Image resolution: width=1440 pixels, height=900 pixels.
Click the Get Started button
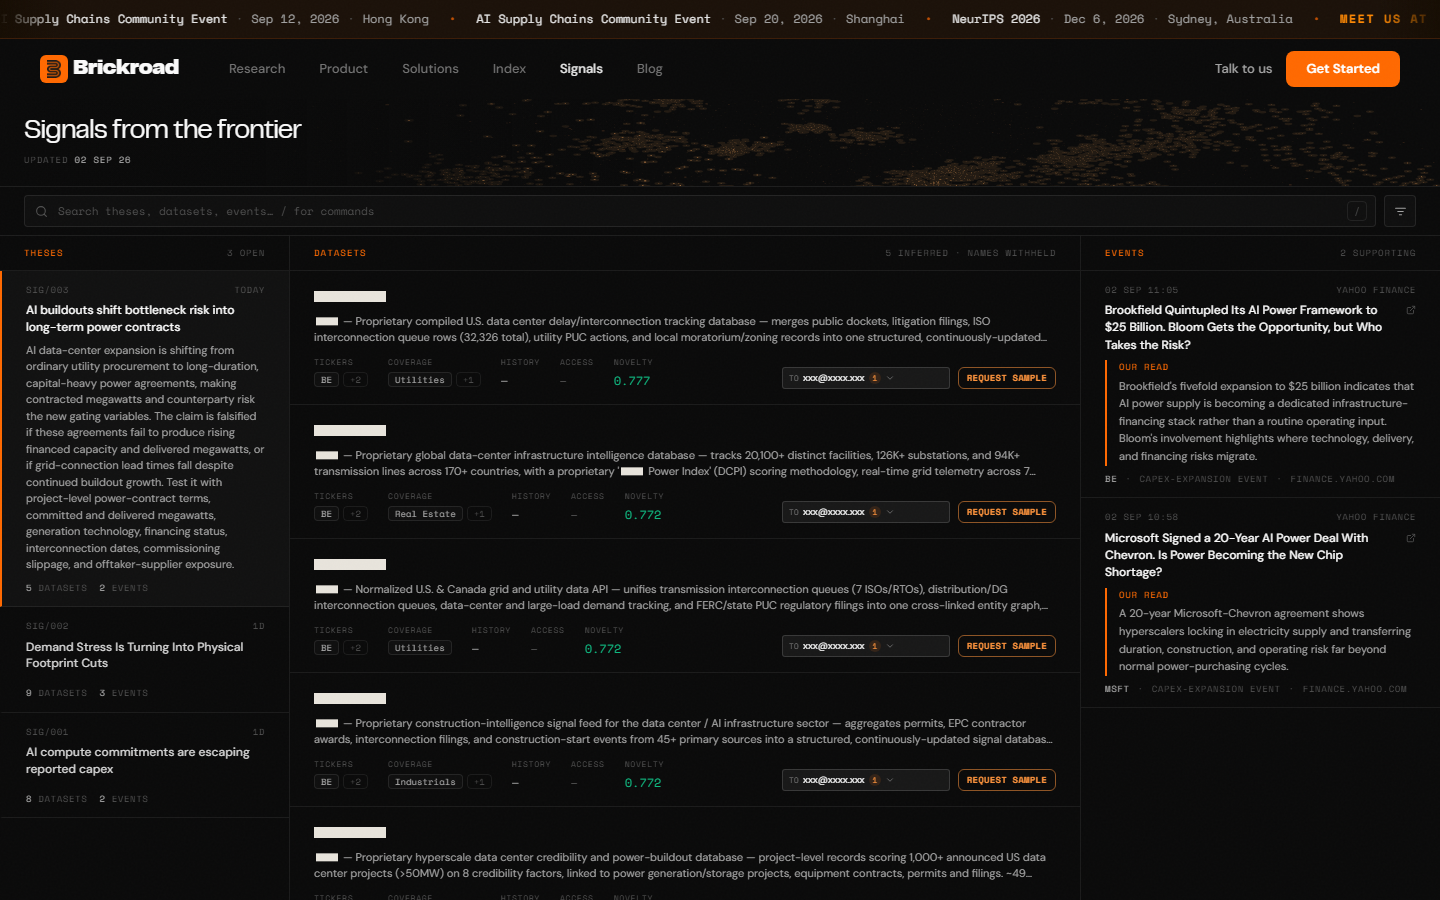click(1343, 69)
